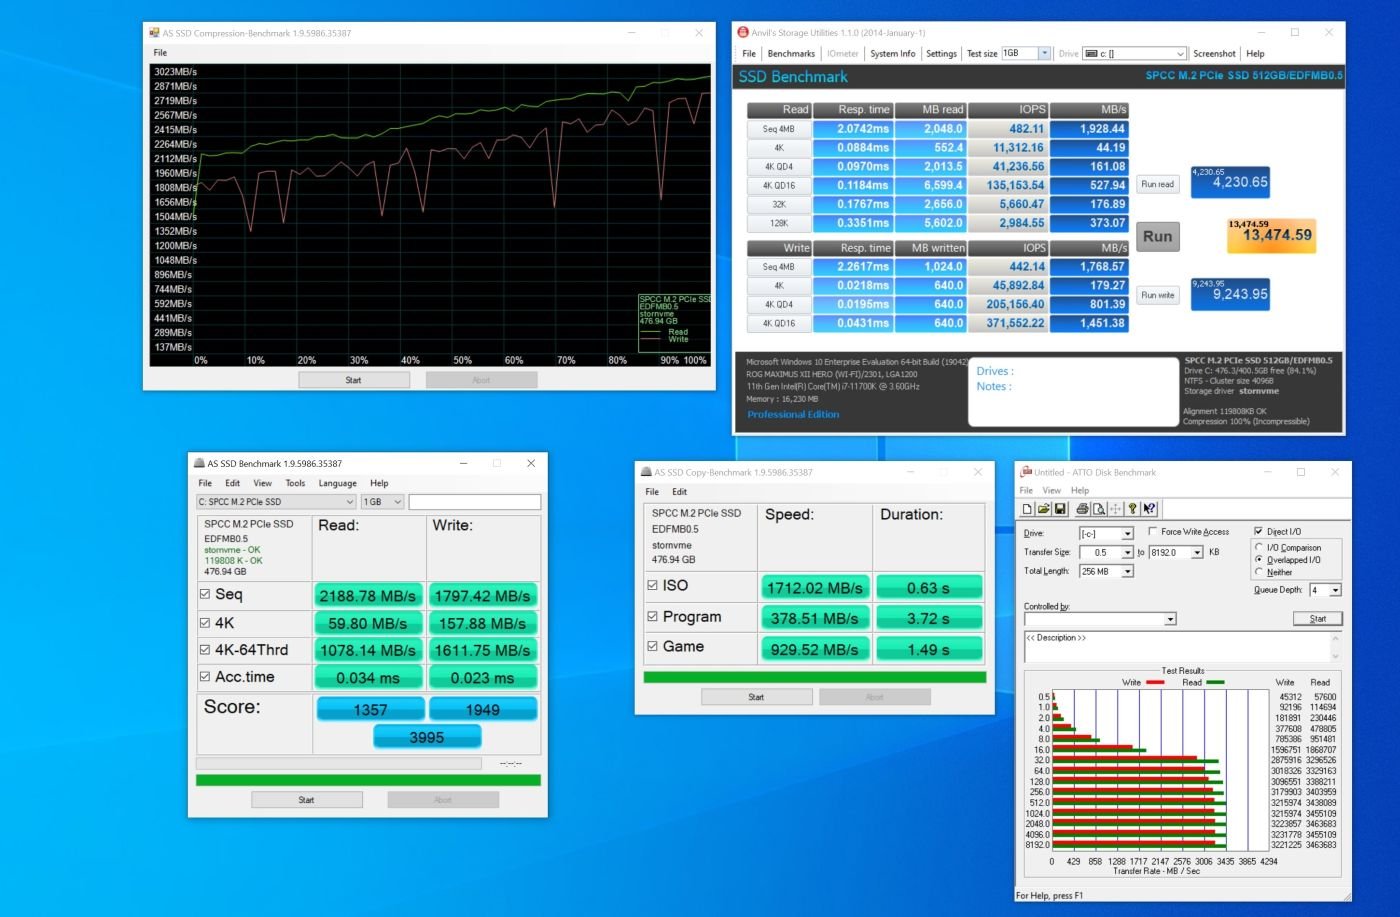Viewport: 1400px width, 917px height.
Task: Click the ATTO Disk Benchmark title bar icon
Action: (x=1025, y=472)
